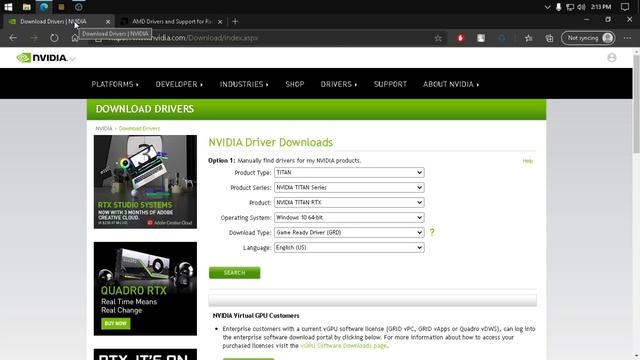Go to the Support page
The image size is (640, 360).
coord(390,84)
